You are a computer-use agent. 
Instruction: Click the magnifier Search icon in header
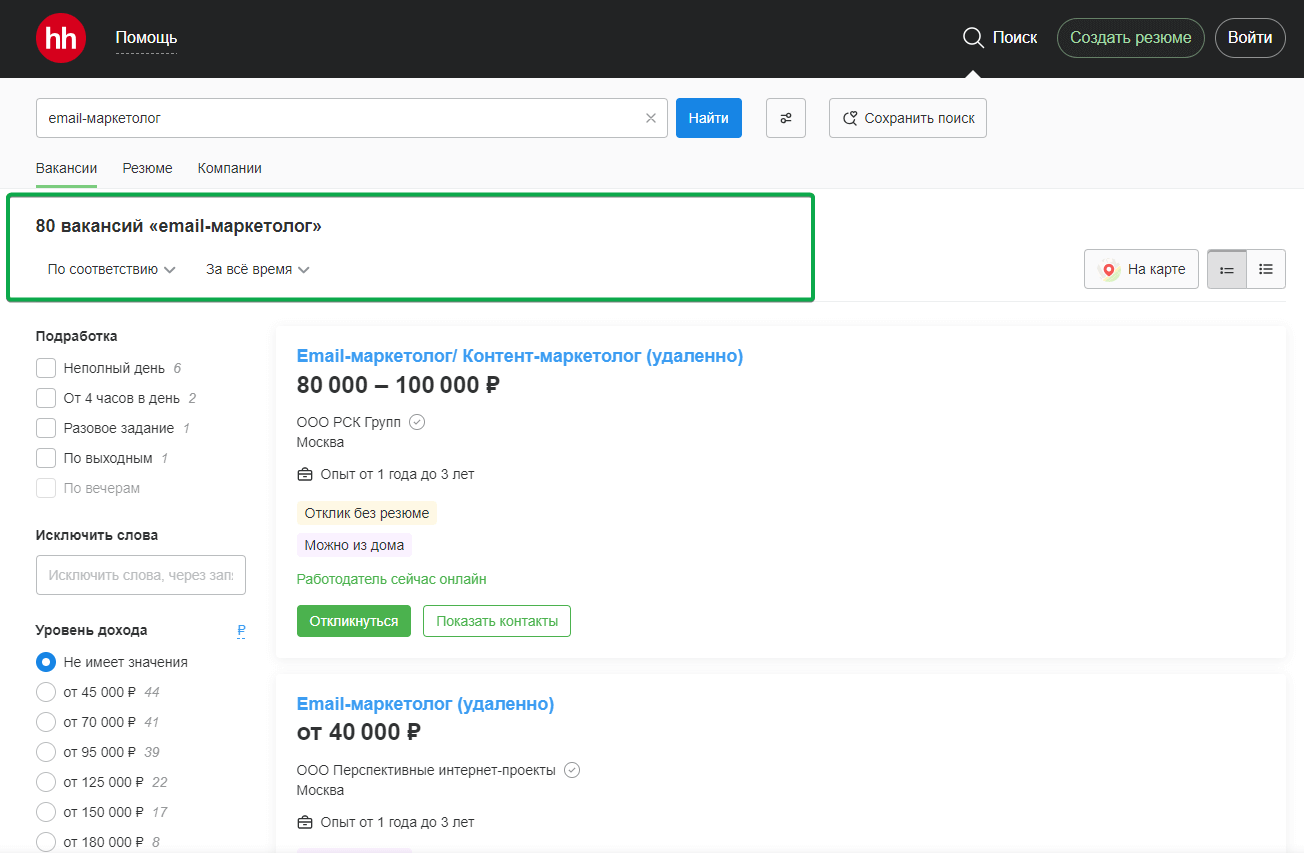tap(973, 38)
